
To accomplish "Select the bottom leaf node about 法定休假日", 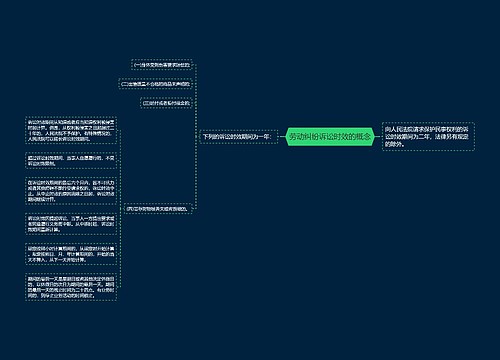I will (71, 287).
